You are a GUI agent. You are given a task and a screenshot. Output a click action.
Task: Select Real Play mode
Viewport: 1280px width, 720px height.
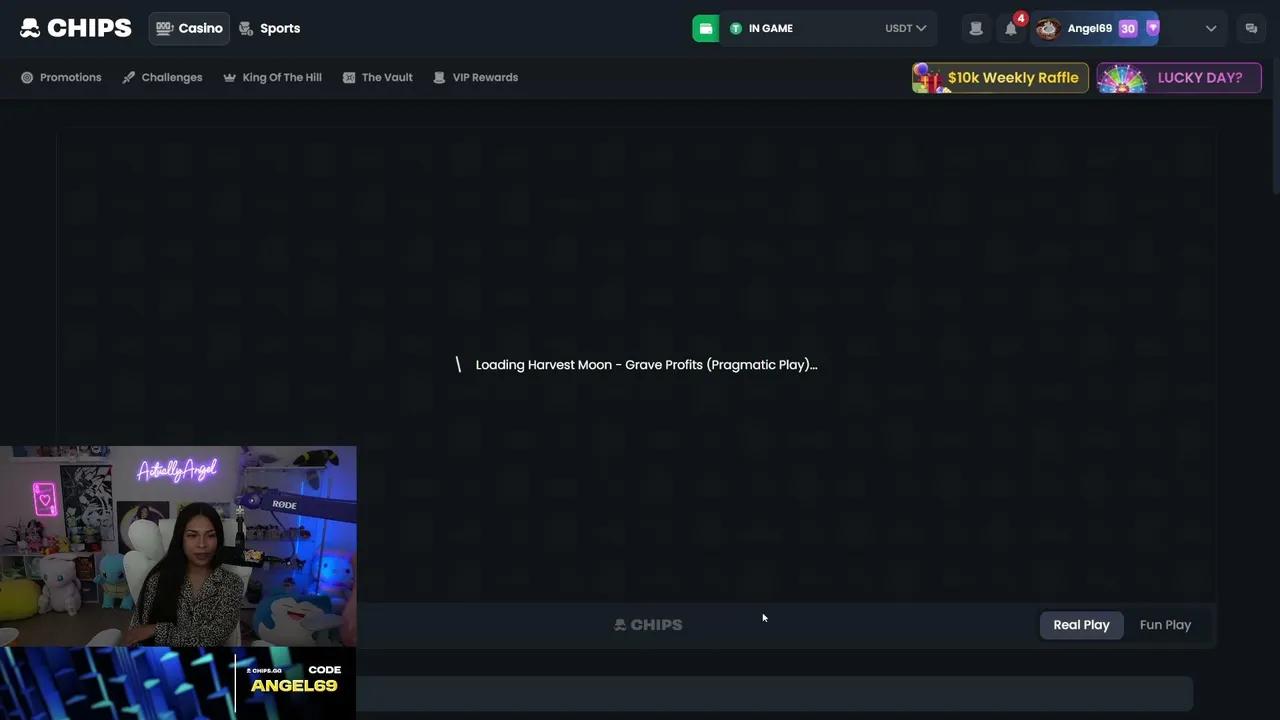pos(1081,625)
